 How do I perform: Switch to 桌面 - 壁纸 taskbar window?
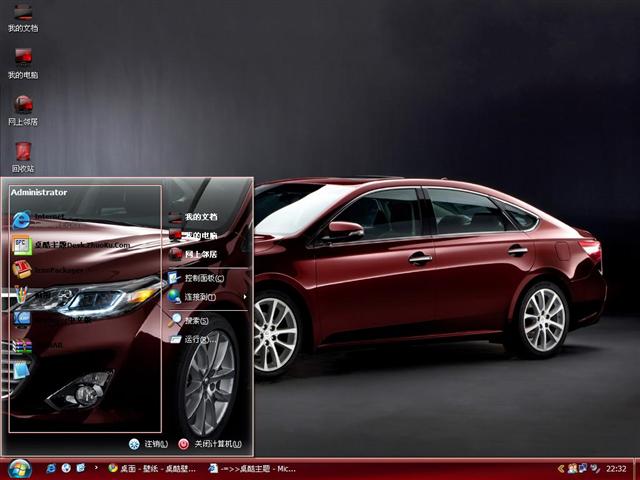tap(152, 469)
